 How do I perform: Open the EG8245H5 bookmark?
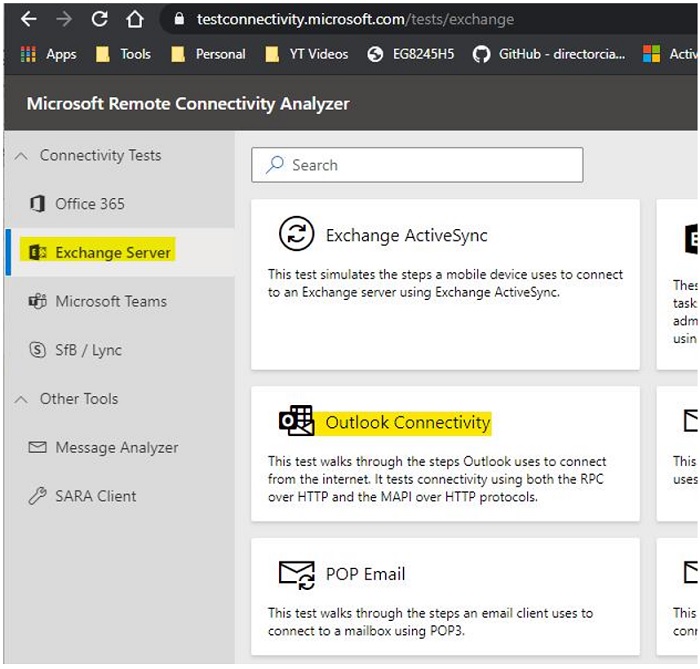click(411, 54)
